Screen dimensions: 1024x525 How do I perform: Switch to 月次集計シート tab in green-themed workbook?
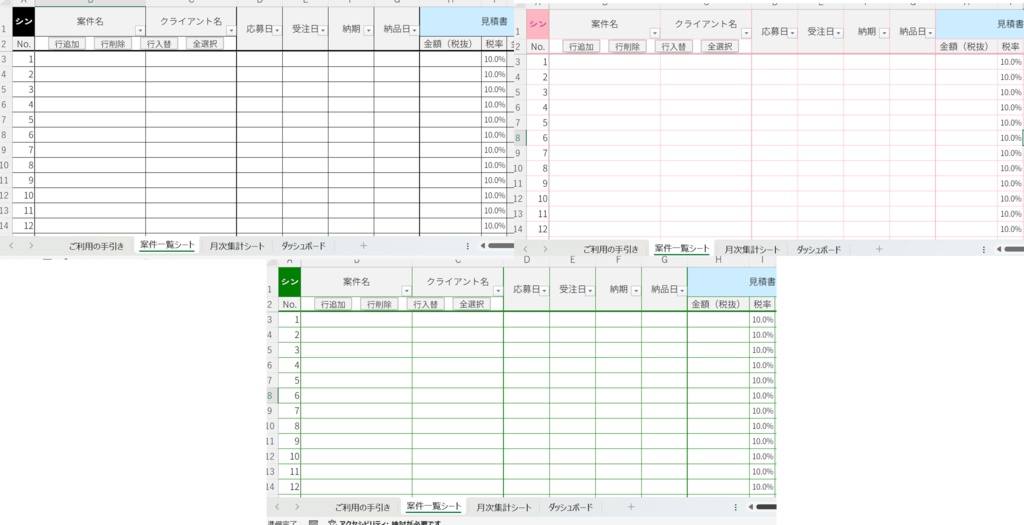504,507
